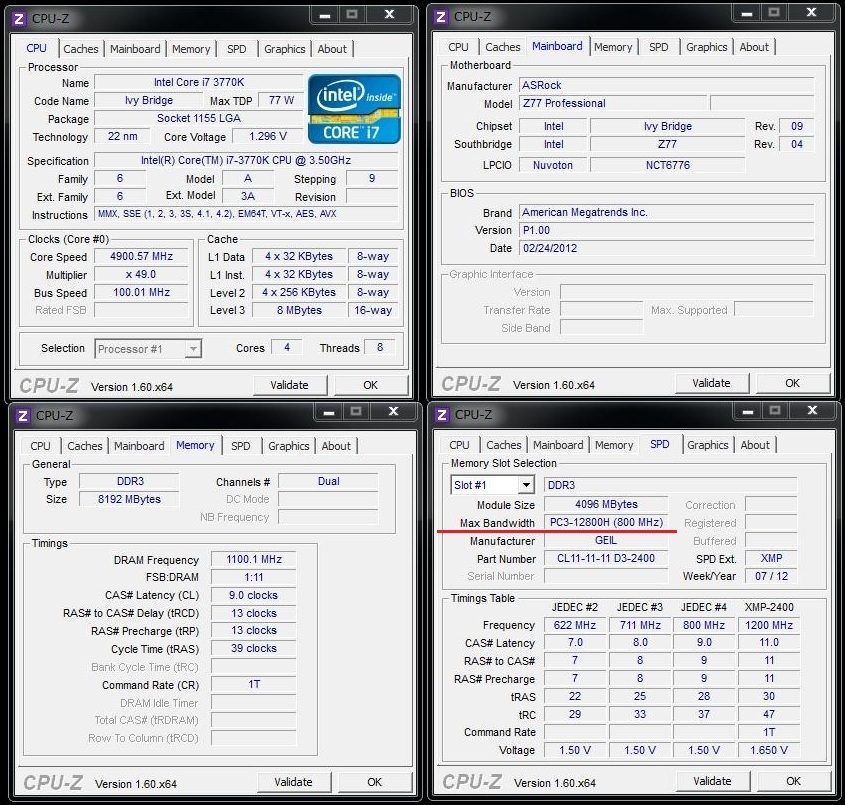Go to About tab in the Memory window
The image size is (845, 805).
[336, 446]
